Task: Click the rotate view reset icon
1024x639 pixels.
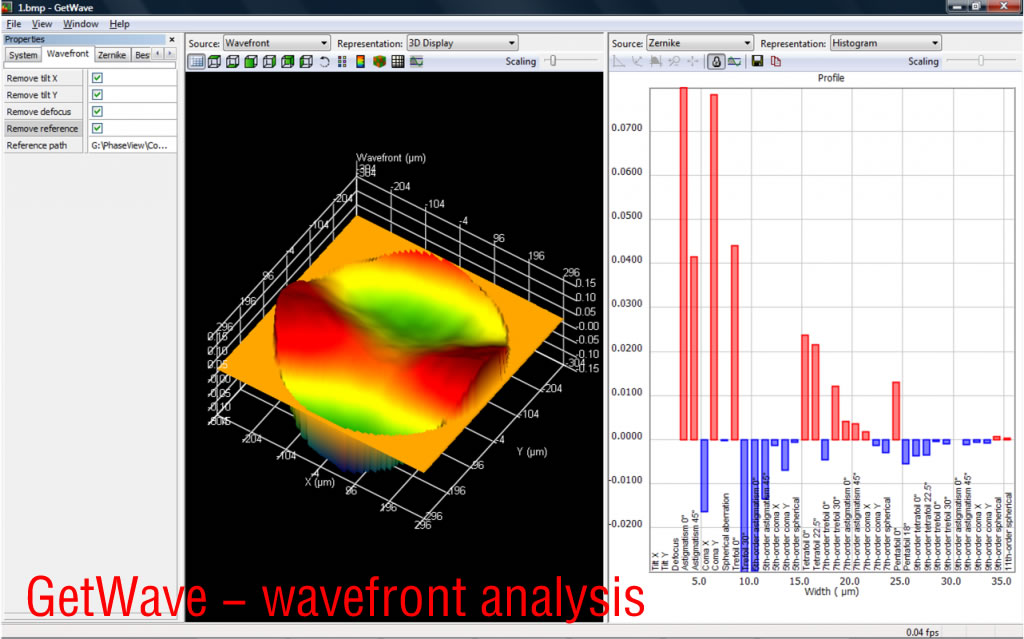Action: coord(324,62)
